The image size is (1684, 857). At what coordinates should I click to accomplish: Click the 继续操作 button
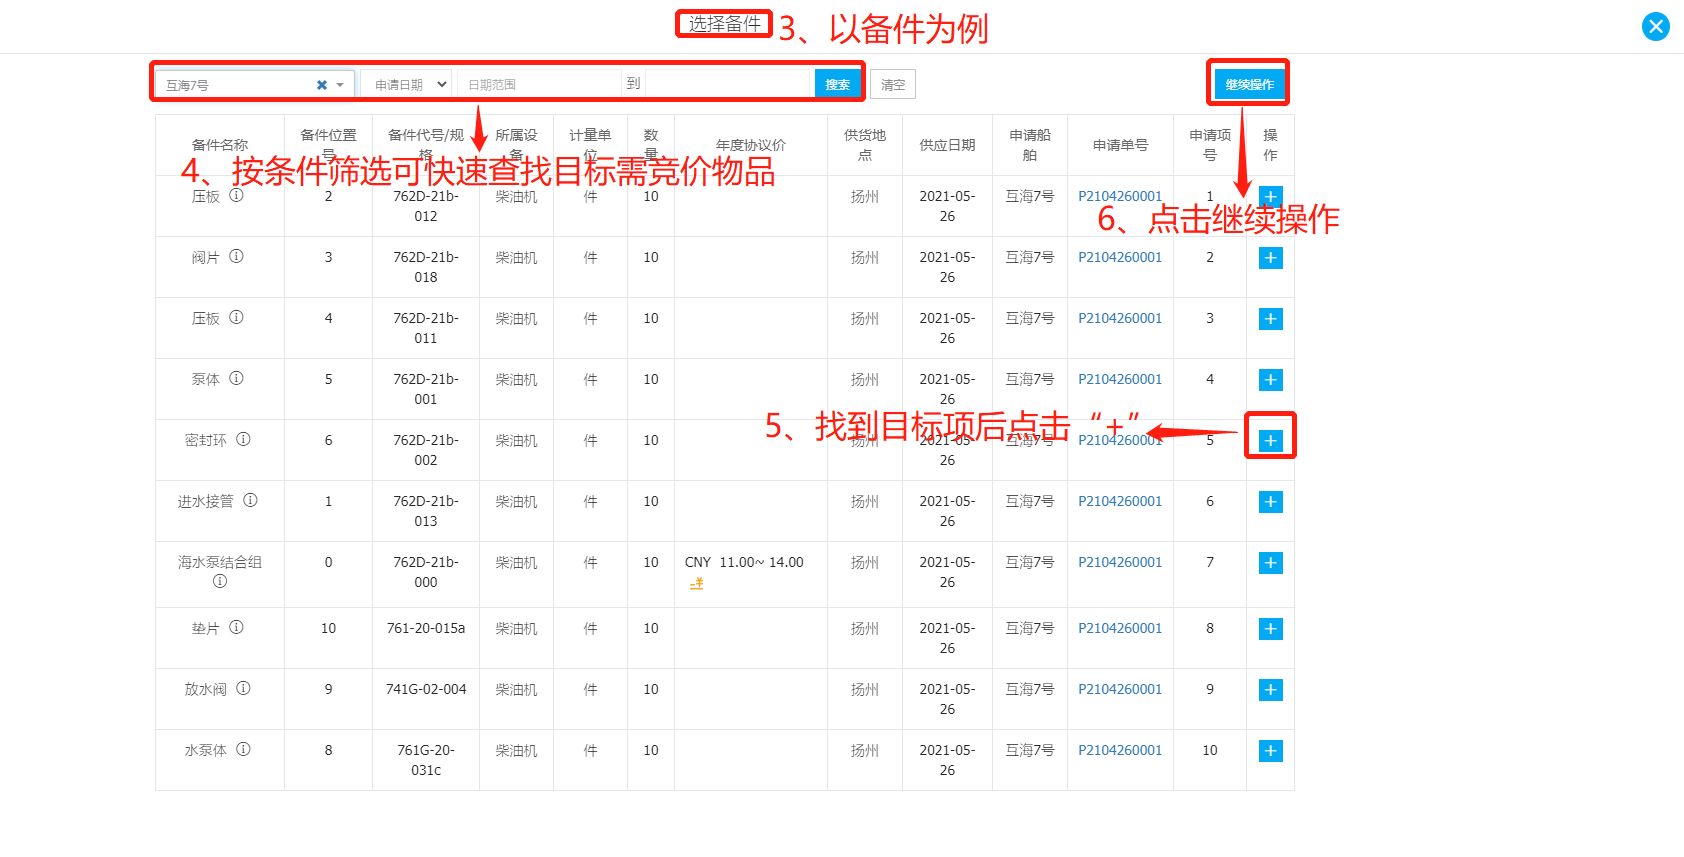pyautogui.click(x=1249, y=84)
